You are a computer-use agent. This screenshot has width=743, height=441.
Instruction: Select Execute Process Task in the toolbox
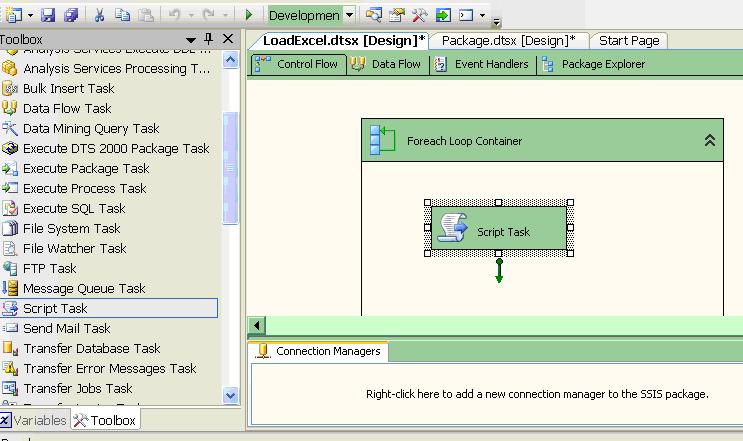coord(109,189)
